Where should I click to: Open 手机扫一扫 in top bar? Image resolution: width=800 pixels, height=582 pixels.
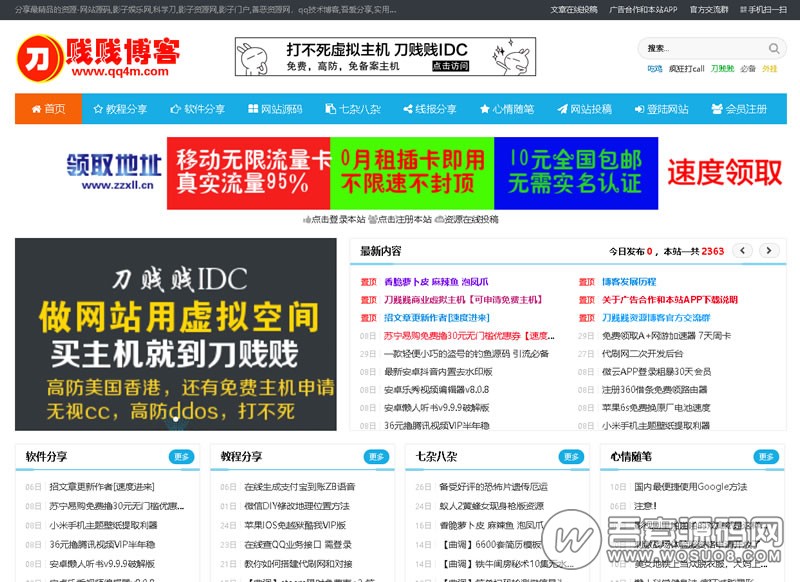point(762,9)
